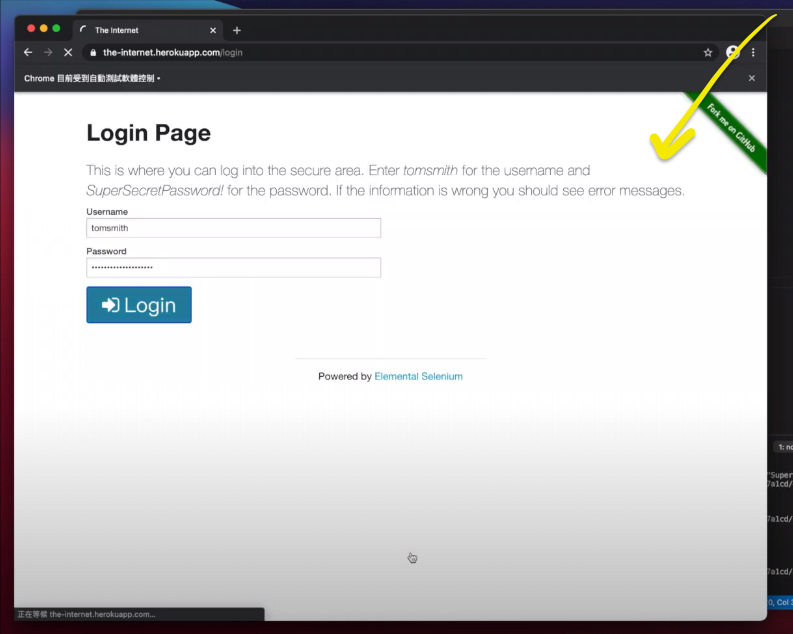Click the 'Login Page' heading
Screen dimensions: 793x634
(149, 133)
